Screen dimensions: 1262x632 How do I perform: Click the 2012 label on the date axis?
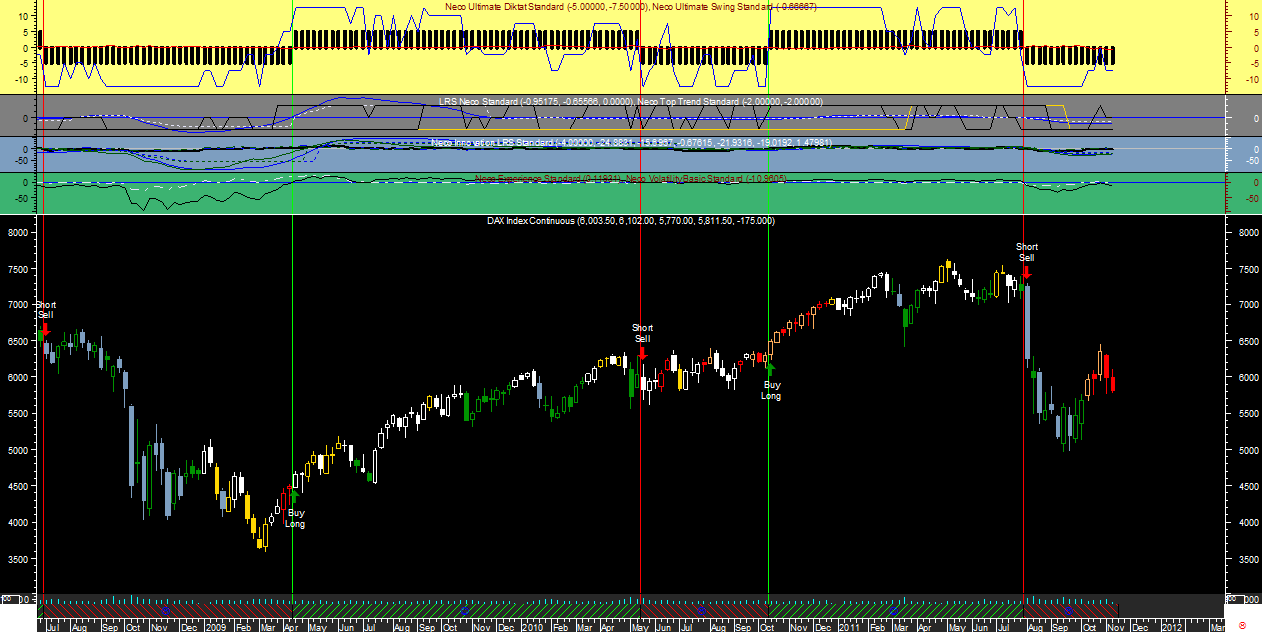1172,626
